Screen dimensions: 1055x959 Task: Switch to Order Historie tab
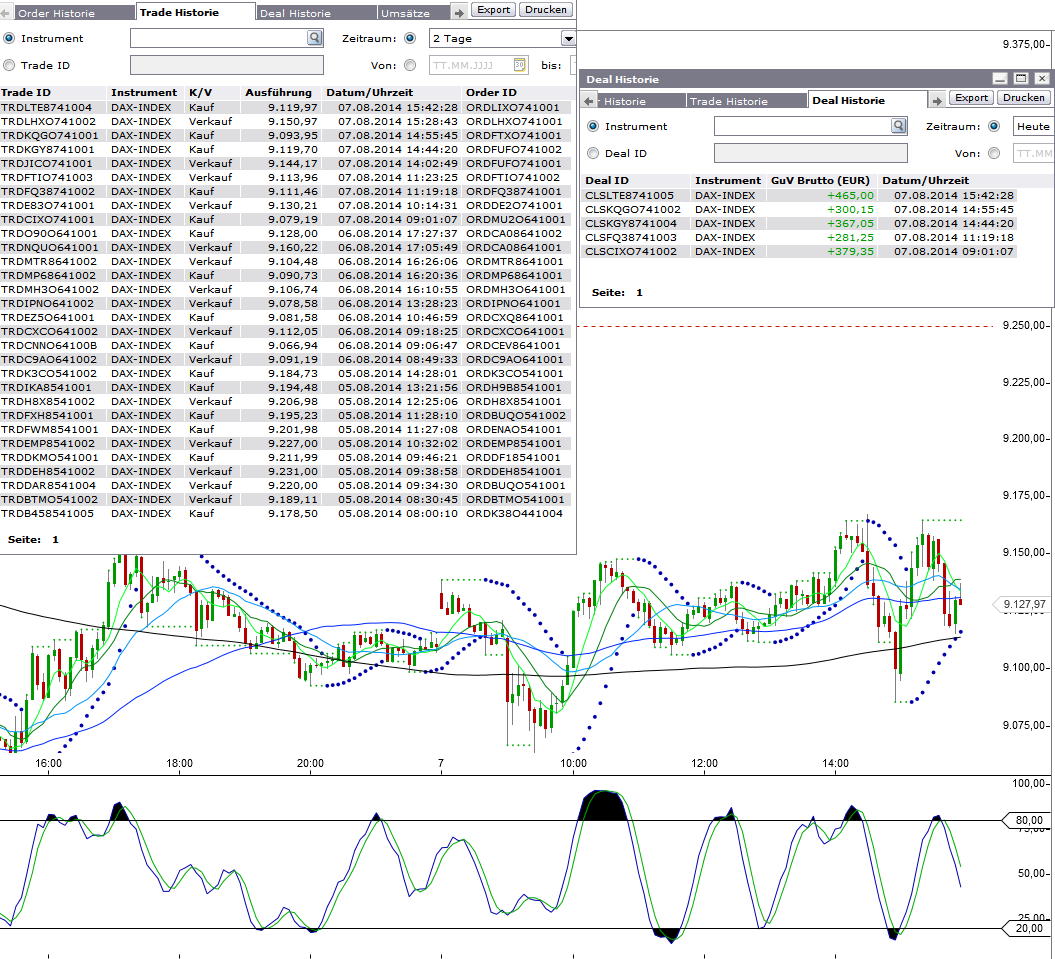pyautogui.click(x=73, y=13)
